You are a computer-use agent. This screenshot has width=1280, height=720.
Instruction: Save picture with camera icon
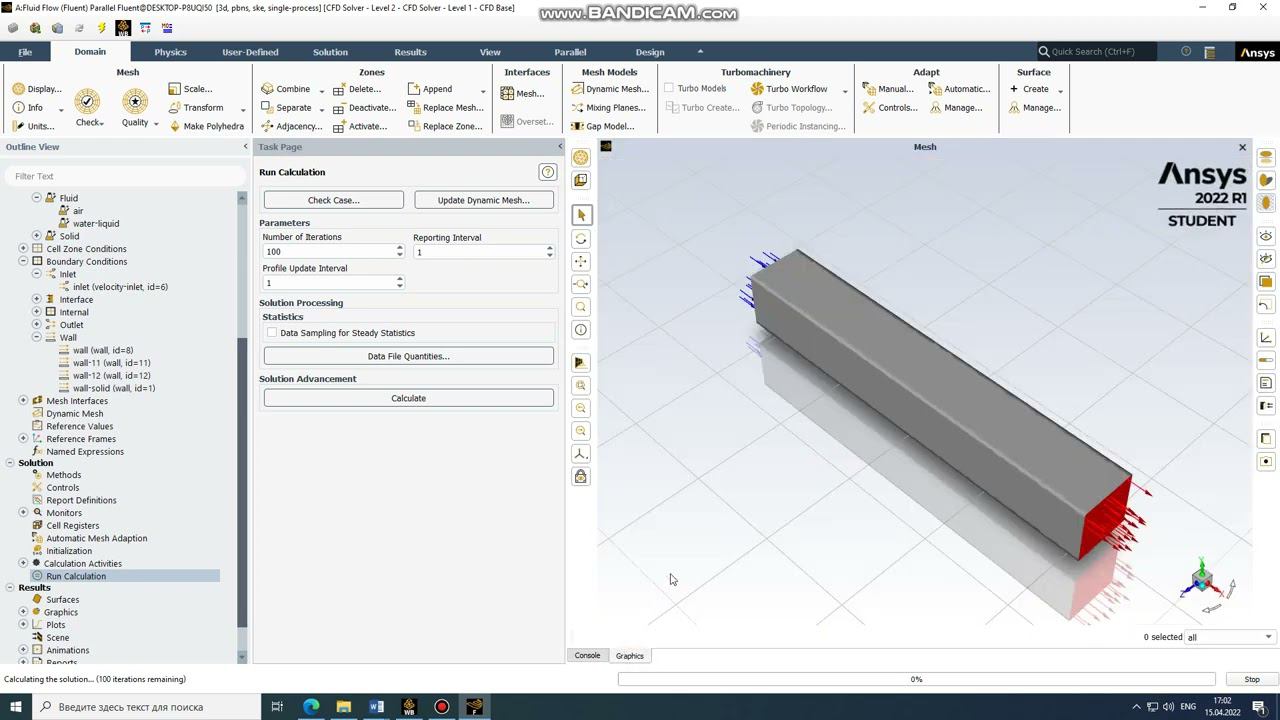[x=1266, y=462]
